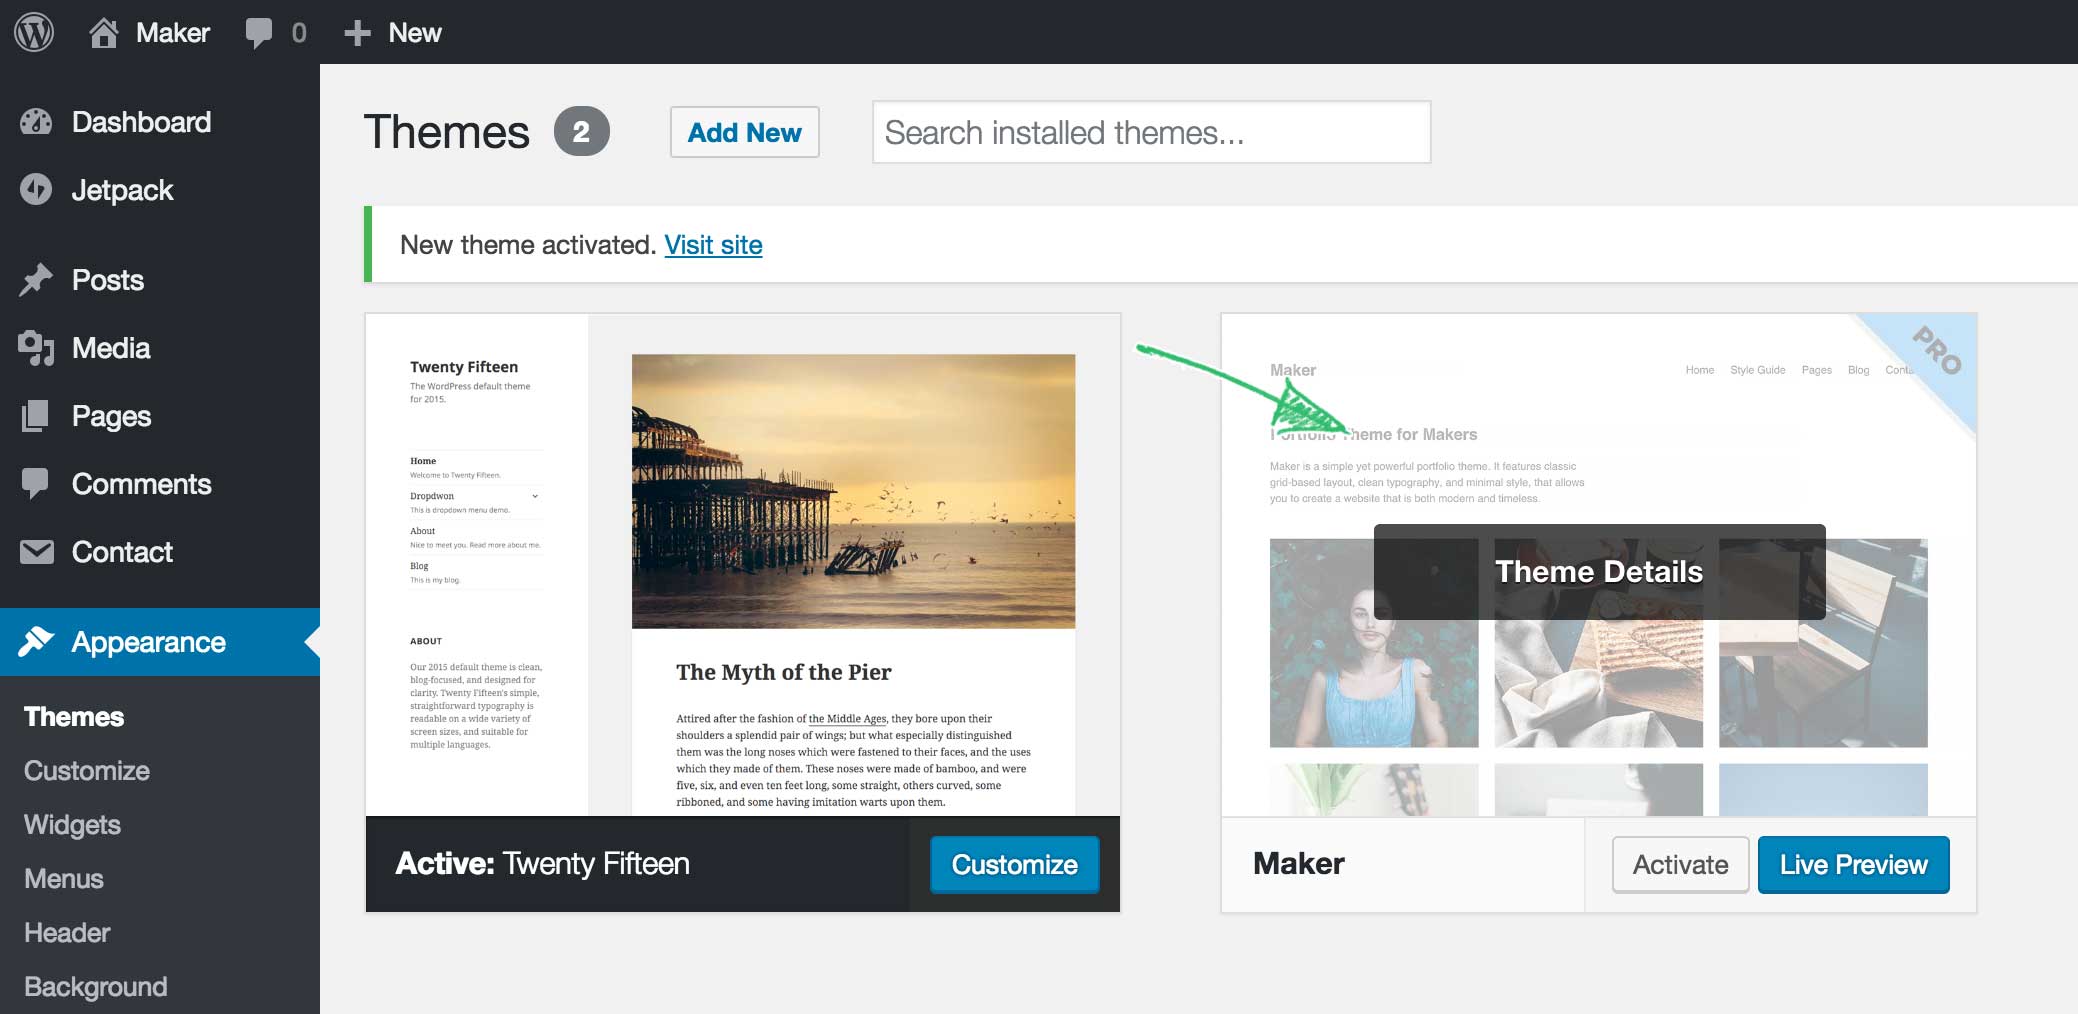Viewport: 2078px width, 1014px height.
Task: Click the home icon beside Maker
Action: click(103, 33)
